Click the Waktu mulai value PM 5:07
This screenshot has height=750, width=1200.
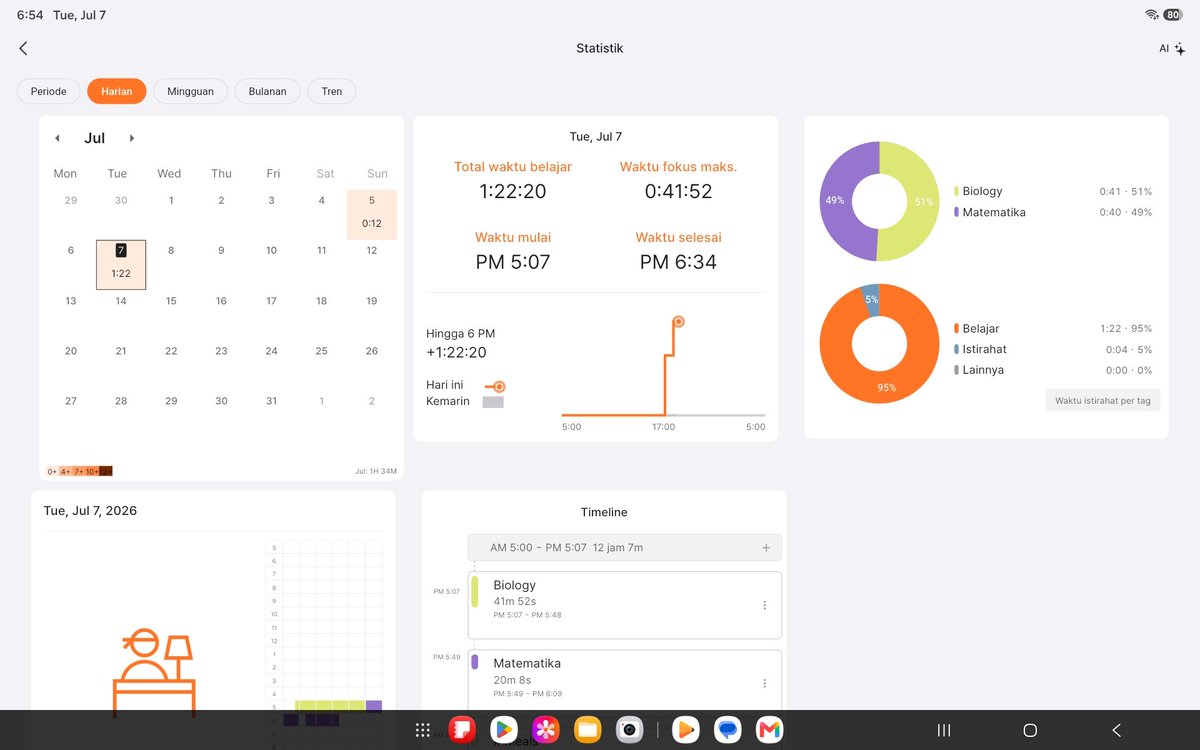coord(513,262)
